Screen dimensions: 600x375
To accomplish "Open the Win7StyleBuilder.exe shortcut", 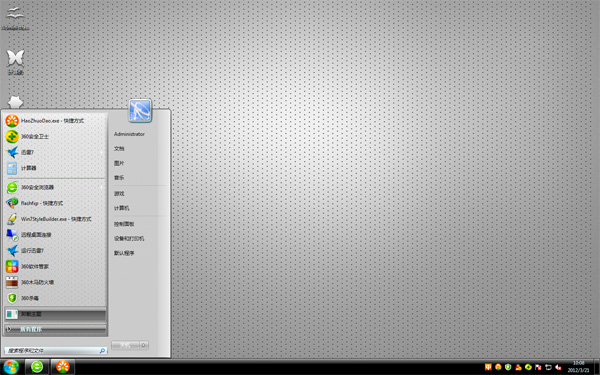I will point(55,219).
